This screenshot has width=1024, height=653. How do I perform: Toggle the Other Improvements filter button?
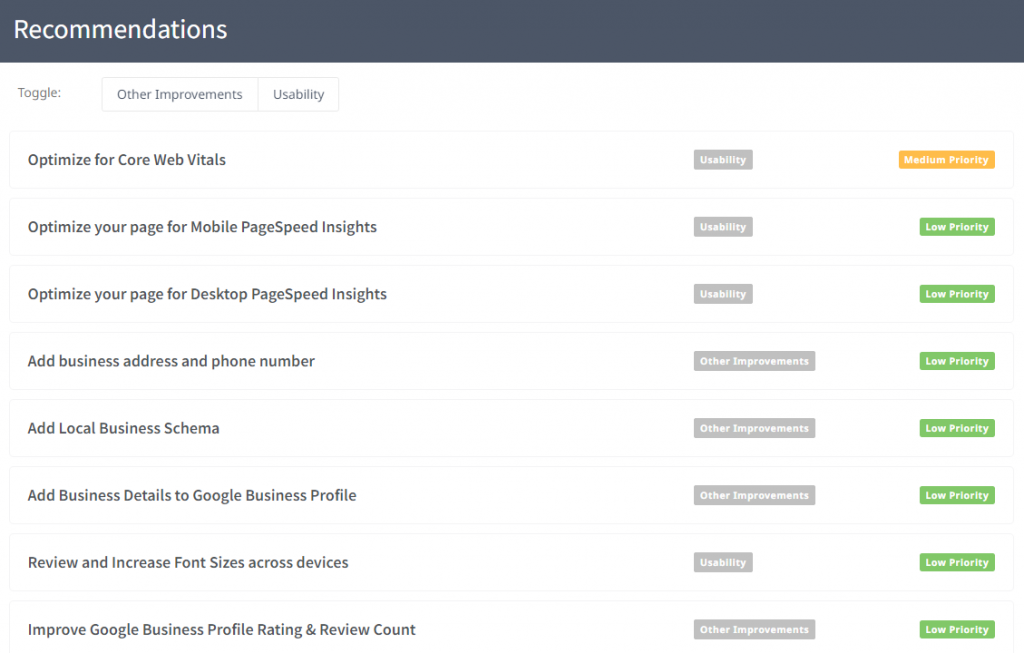[x=180, y=94]
